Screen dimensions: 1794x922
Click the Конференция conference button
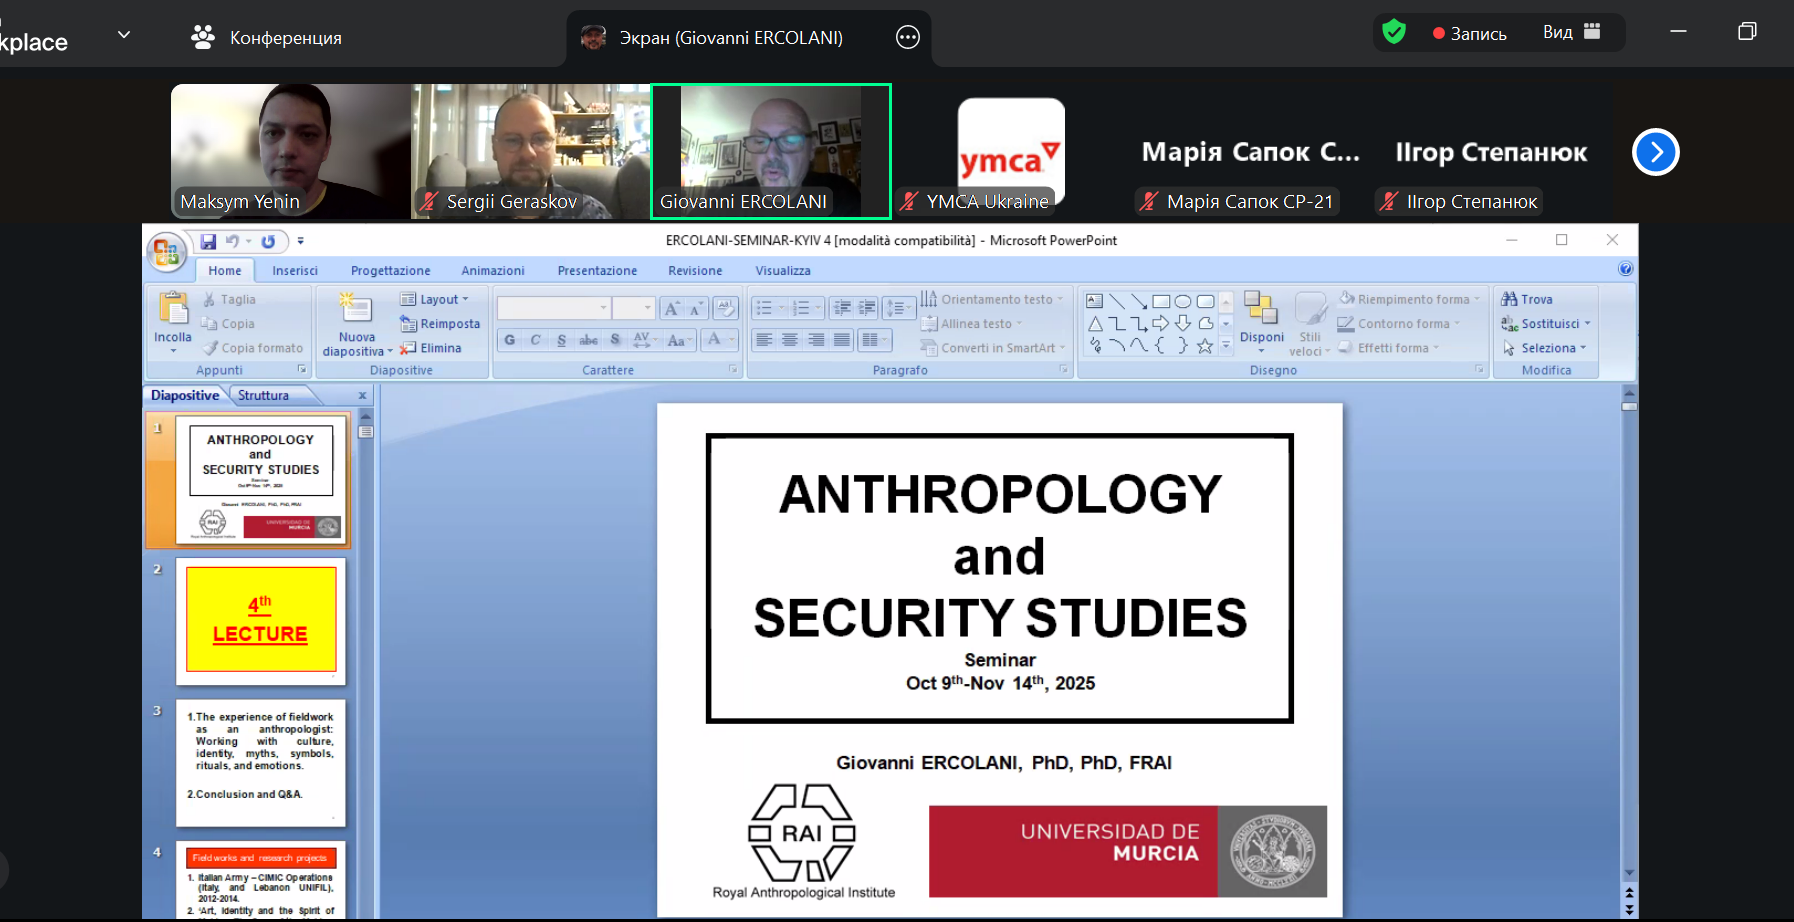[267, 38]
